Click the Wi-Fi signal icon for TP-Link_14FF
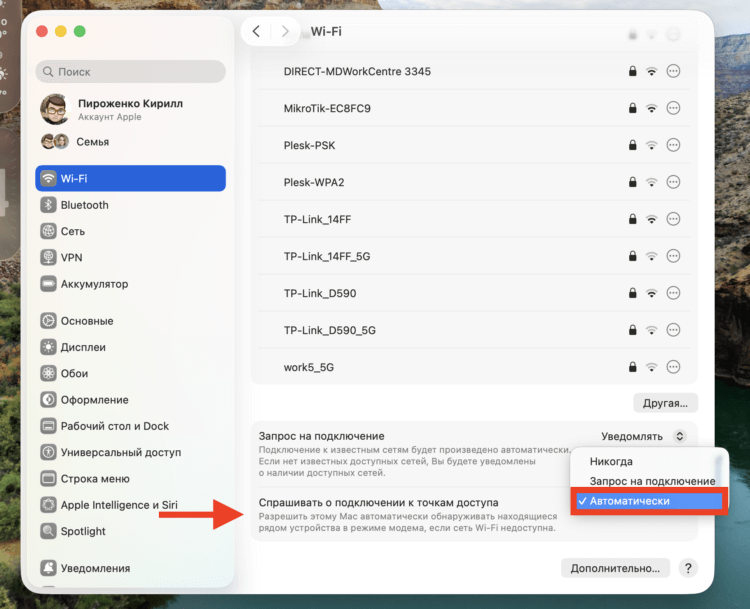 pyautogui.click(x=651, y=219)
